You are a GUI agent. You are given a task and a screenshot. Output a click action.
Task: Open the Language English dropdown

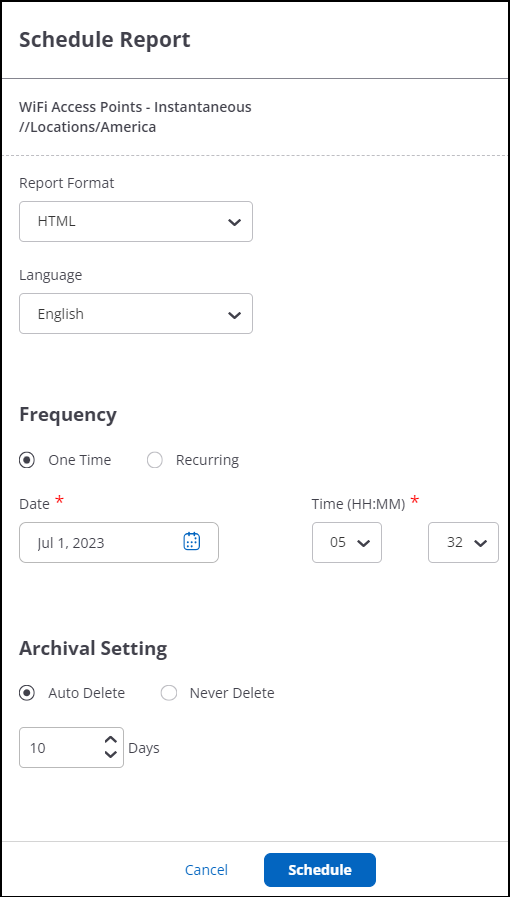click(136, 313)
